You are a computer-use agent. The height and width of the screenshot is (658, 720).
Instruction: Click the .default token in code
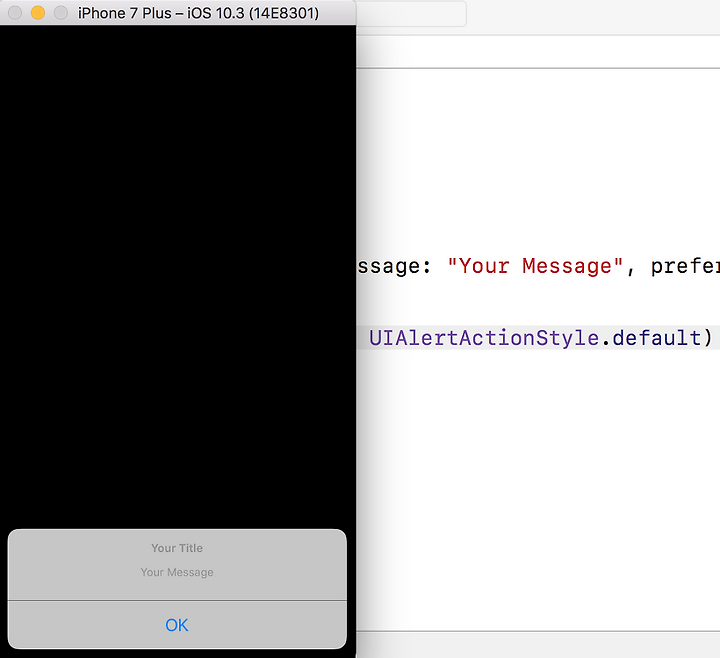pyautogui.click(x=651, y=338)
